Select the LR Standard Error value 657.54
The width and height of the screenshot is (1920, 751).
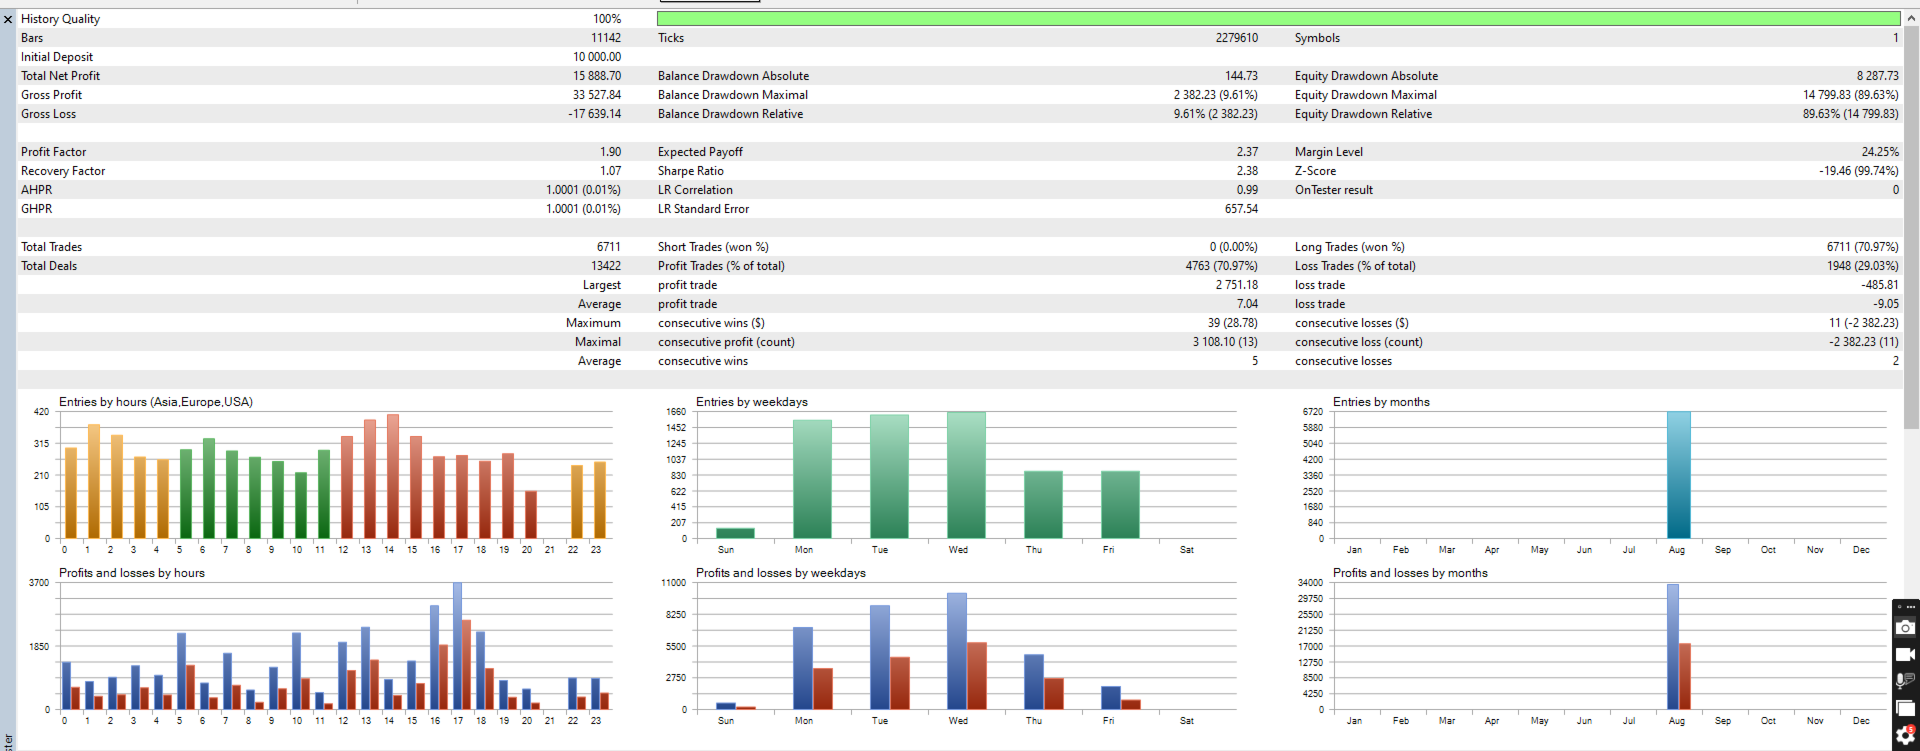tap(1241, 209)
